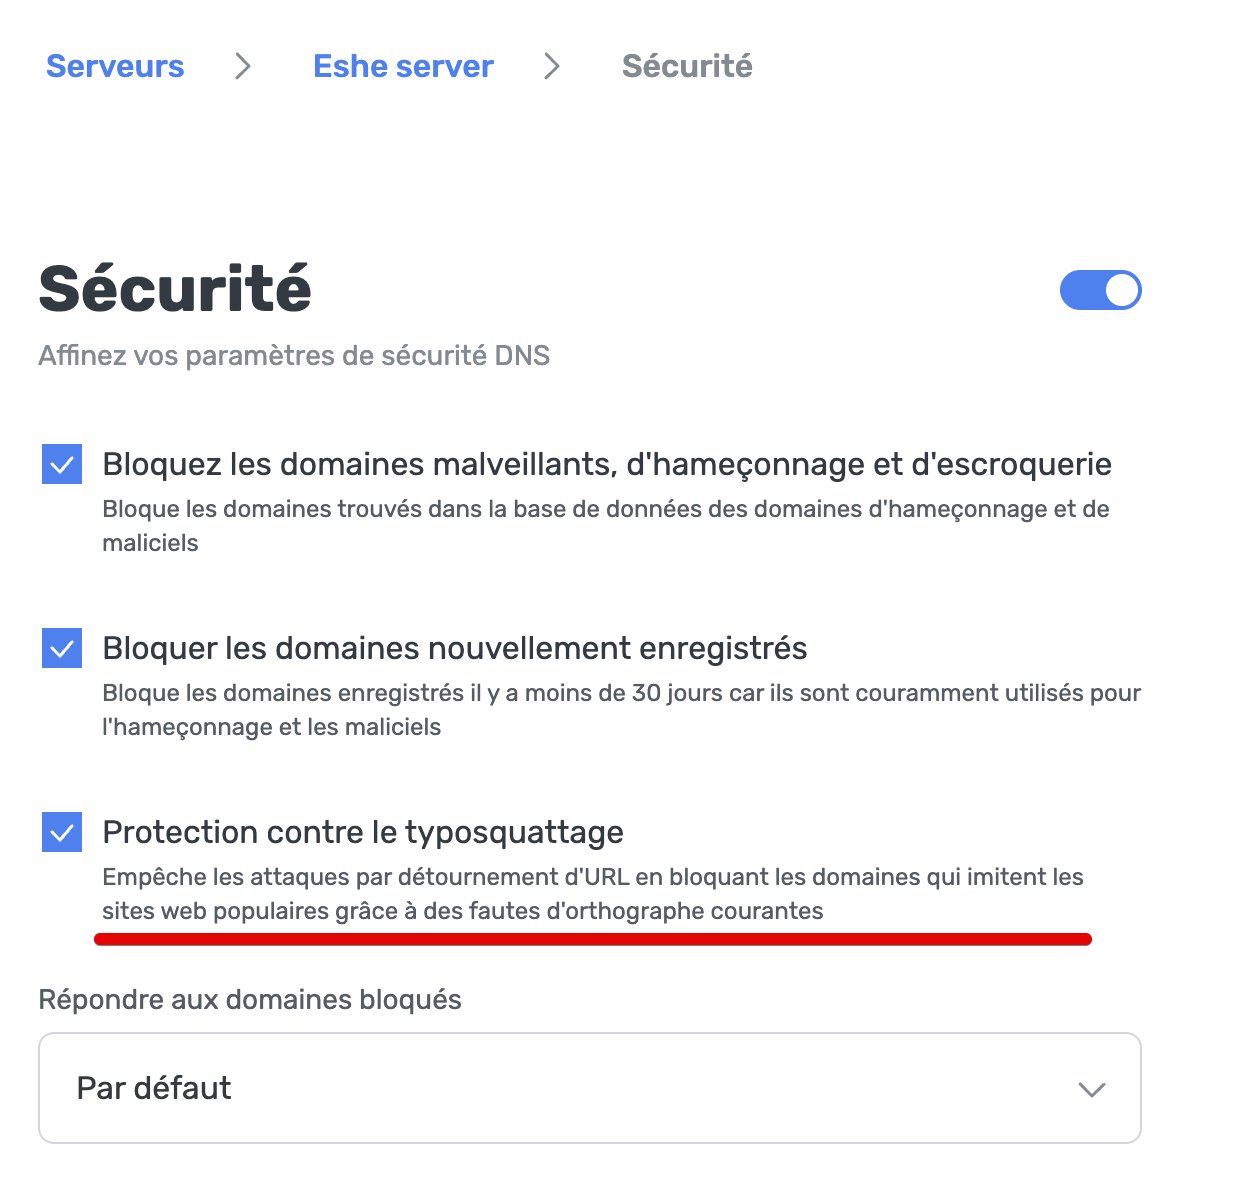This screenshot has width=1244, height=1202.
Task: Click the breadcrumb chevron after Eshe server
Action: coord(552,66)
